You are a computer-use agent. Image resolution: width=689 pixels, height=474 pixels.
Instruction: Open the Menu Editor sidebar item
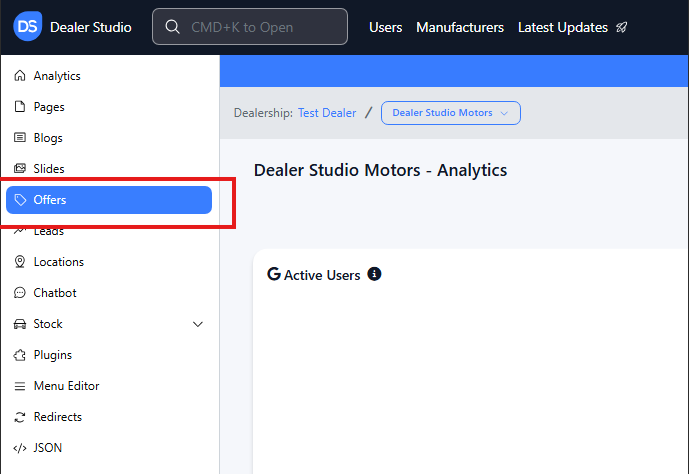click(66, 386)
